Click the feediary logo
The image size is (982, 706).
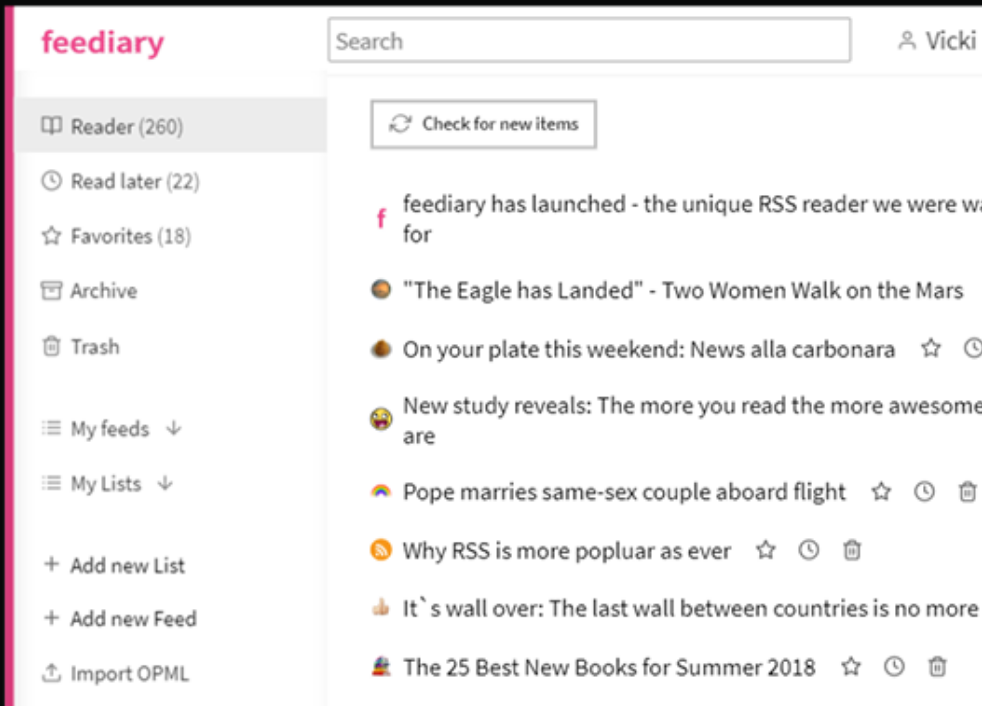tap(103, 43)
